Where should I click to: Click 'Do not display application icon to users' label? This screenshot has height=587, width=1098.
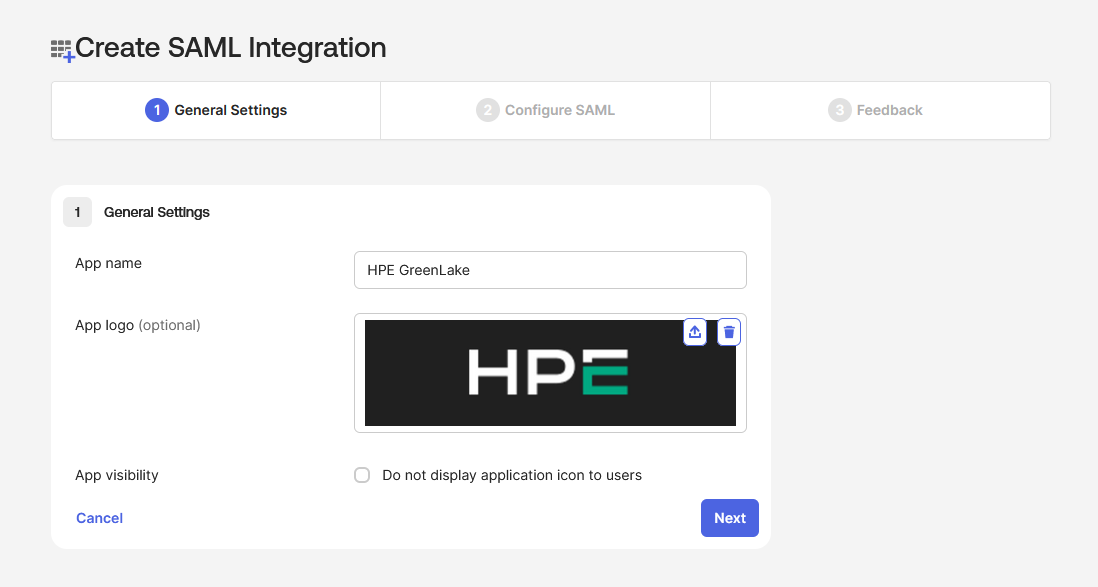click(511, 475)
